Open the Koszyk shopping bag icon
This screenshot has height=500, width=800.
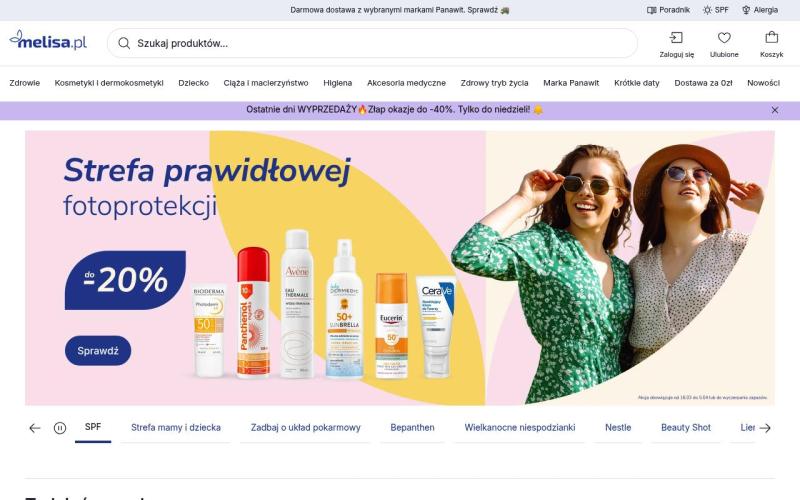(x=771, y=38)
